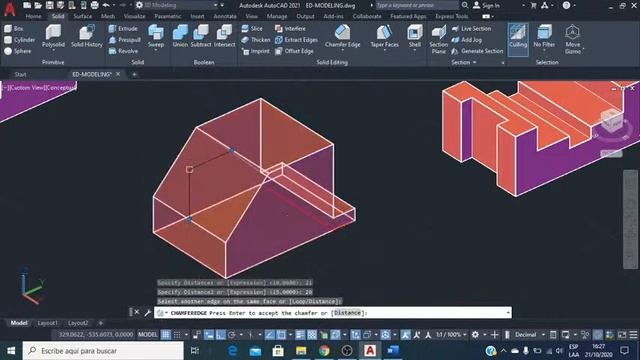
Task: Click the ViewCube in viewport
Action: click(x=611, y=121)
